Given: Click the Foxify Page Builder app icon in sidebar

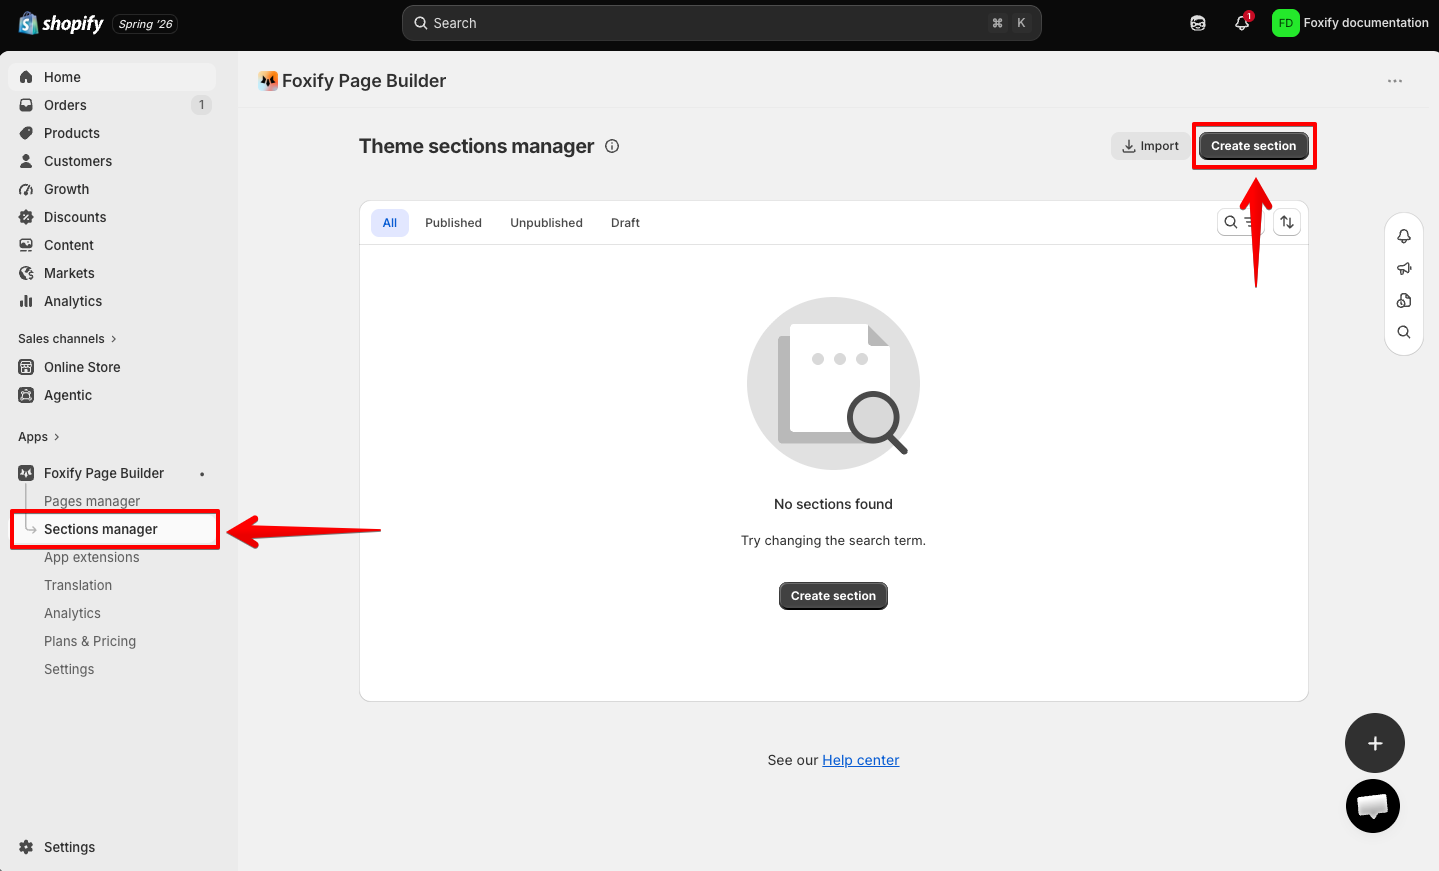Looking at the screenshot, I should [26, 473].
